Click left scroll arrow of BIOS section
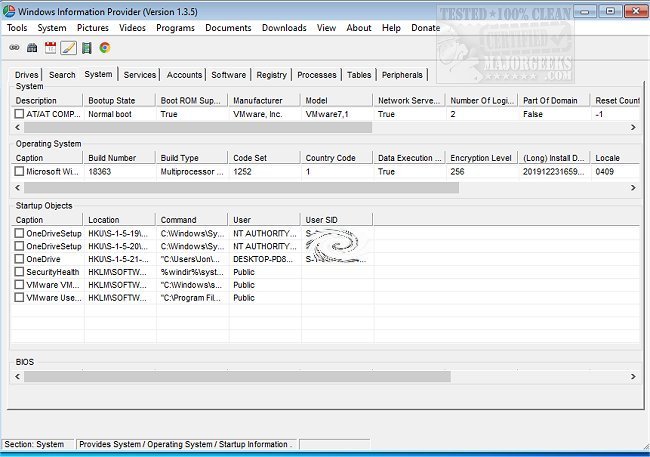 pyautogui.click(x=17, y=377)
